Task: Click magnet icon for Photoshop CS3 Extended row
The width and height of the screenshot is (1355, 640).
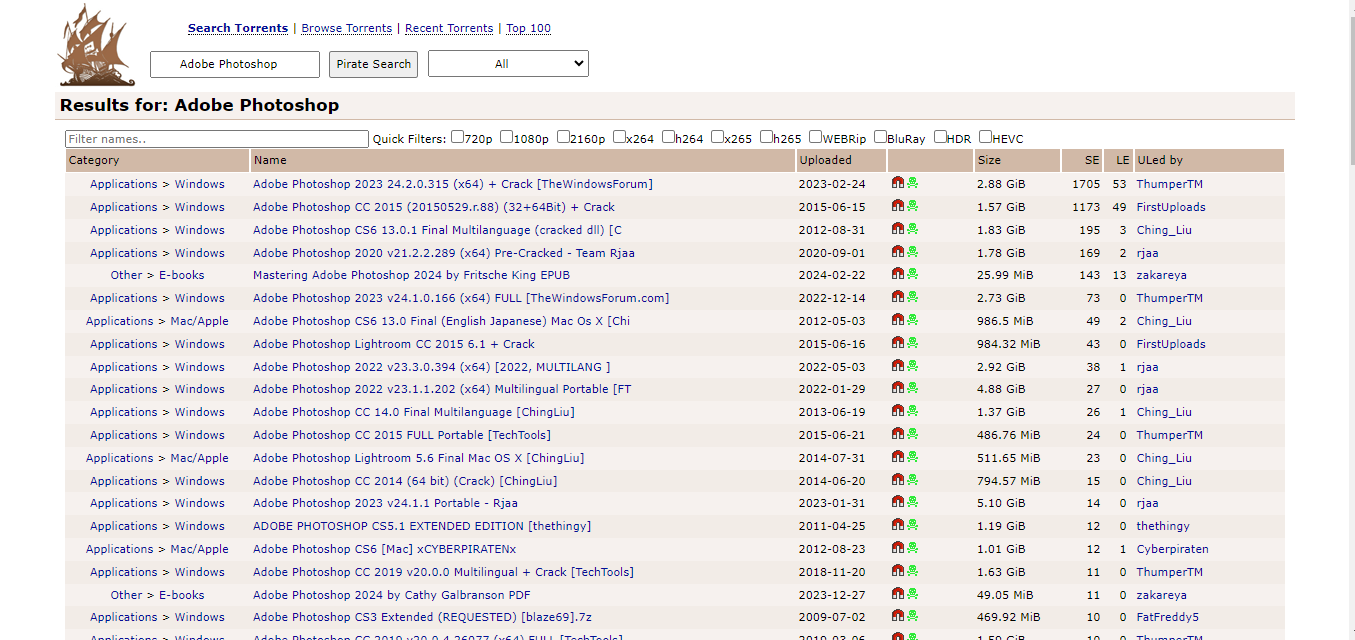Action: (x=898, y=616)
